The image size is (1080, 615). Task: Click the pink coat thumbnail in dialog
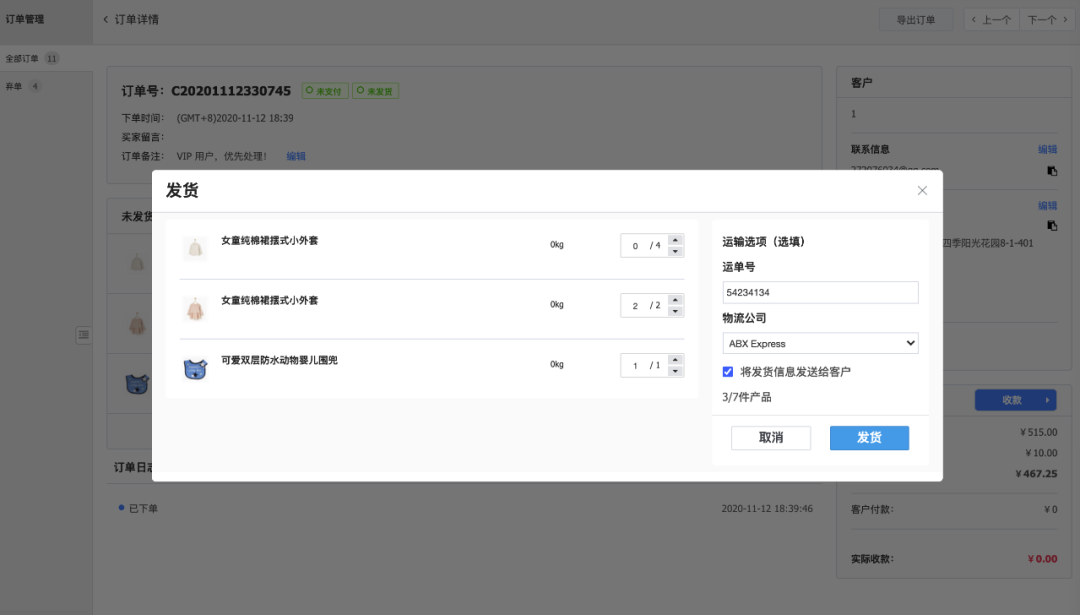195,309
